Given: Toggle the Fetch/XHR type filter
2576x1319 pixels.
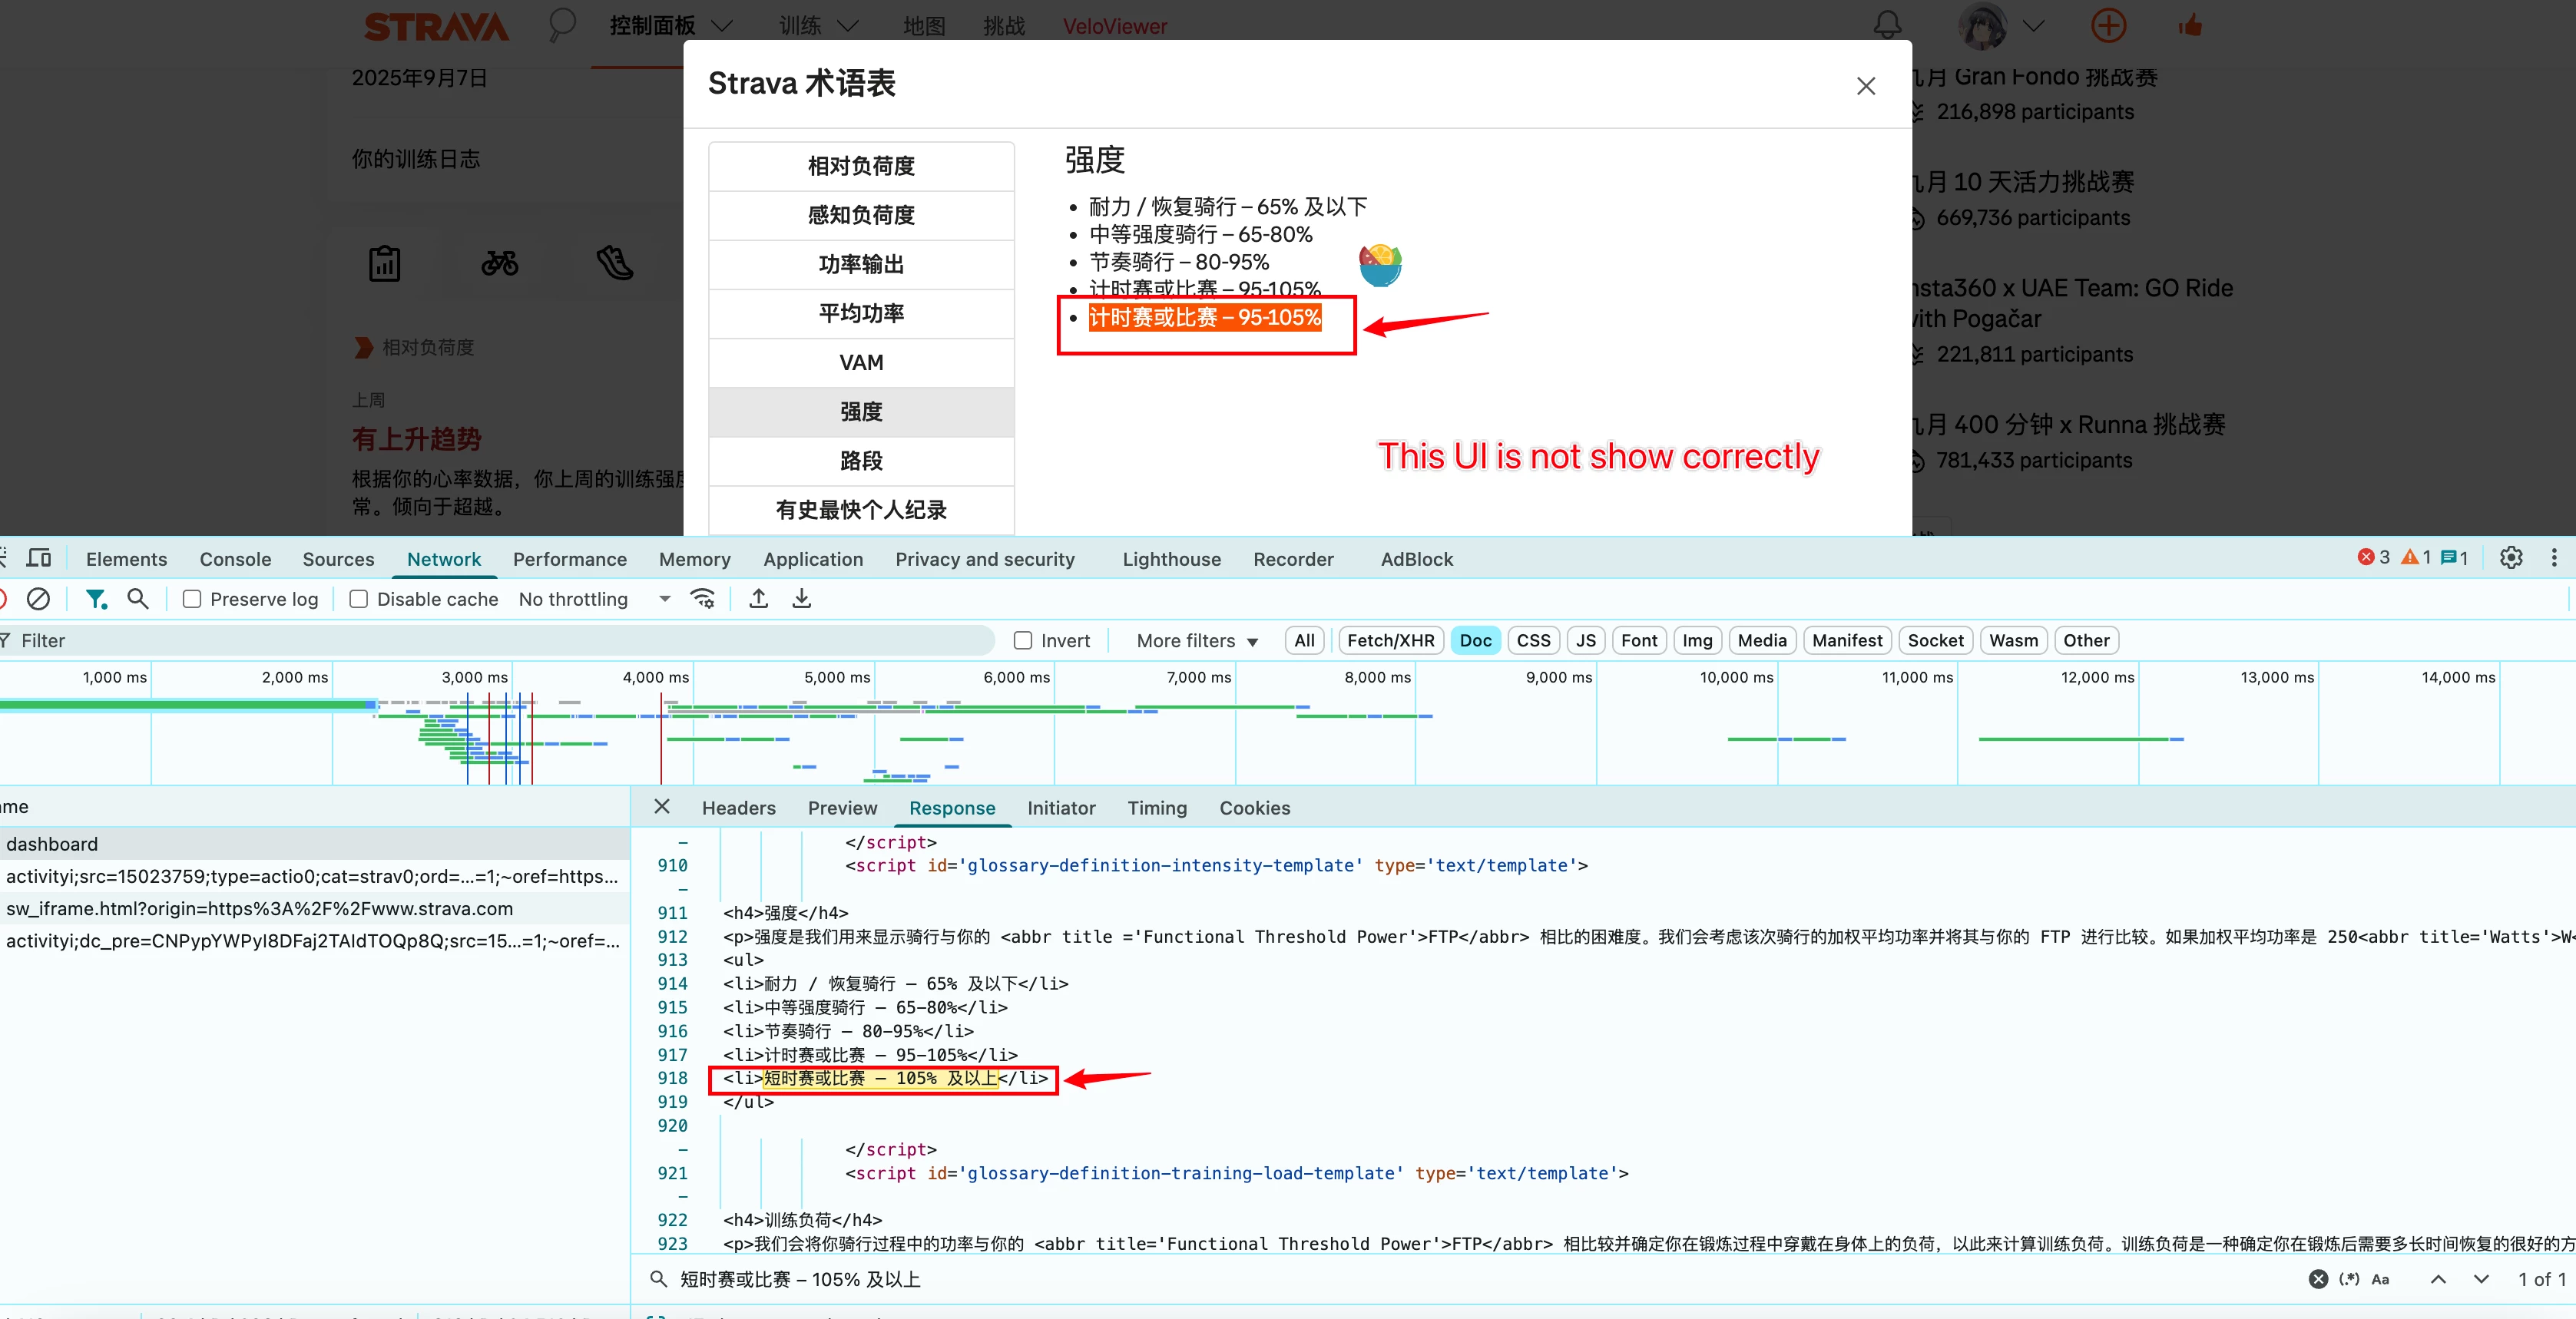Looking at the screenshot, I should pos(1391,640).
